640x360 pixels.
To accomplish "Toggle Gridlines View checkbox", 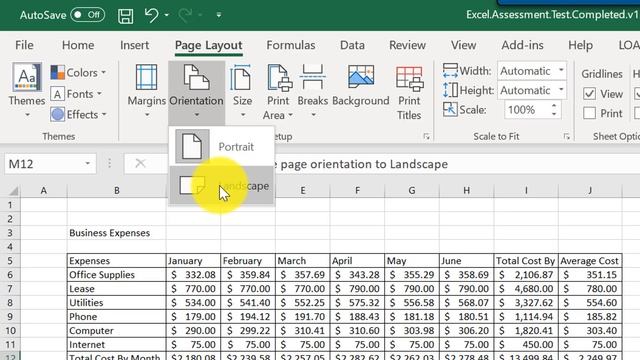I will pos(589,94).
